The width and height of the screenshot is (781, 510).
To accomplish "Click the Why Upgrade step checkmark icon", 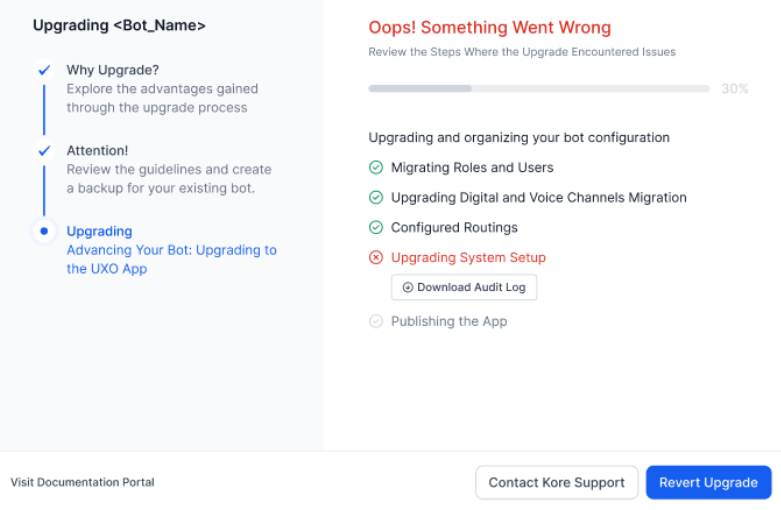I will [x=44, y=70].
